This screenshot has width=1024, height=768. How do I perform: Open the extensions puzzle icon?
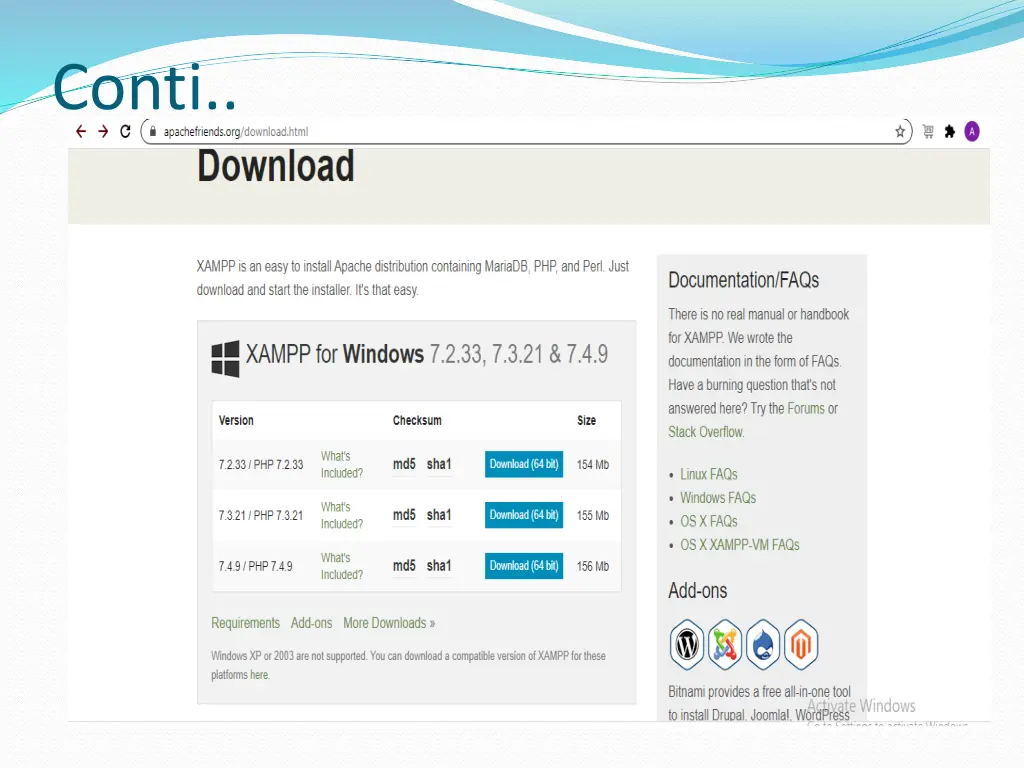950,132
